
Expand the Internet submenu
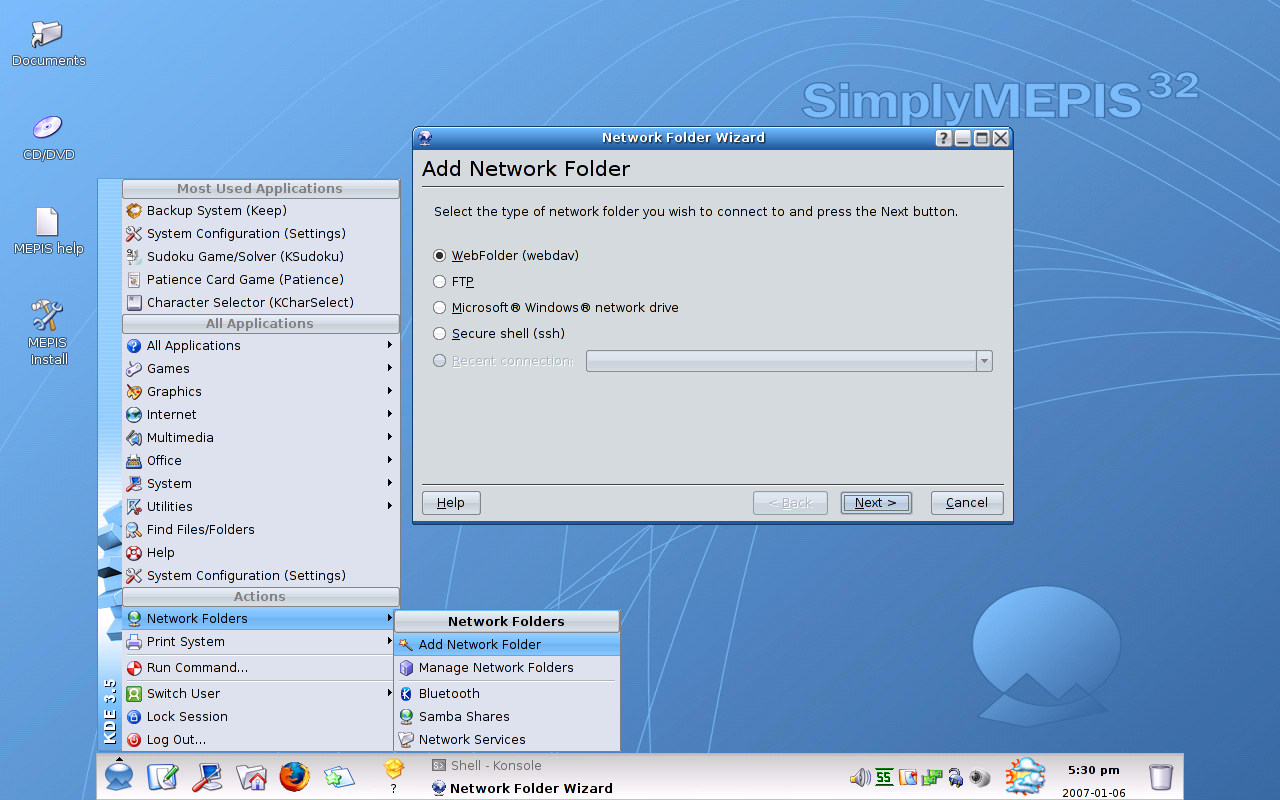(260, 415)
